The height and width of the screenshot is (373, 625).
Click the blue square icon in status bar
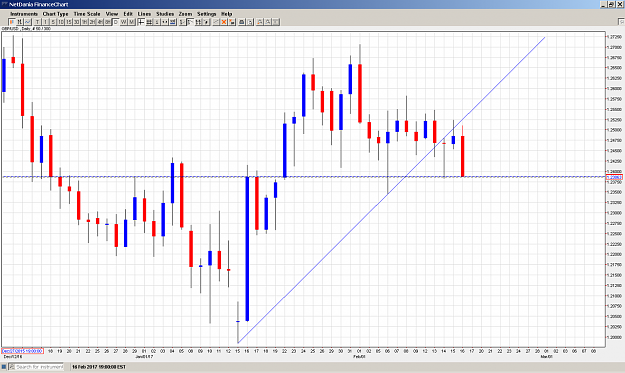click(x=4, y=367)
